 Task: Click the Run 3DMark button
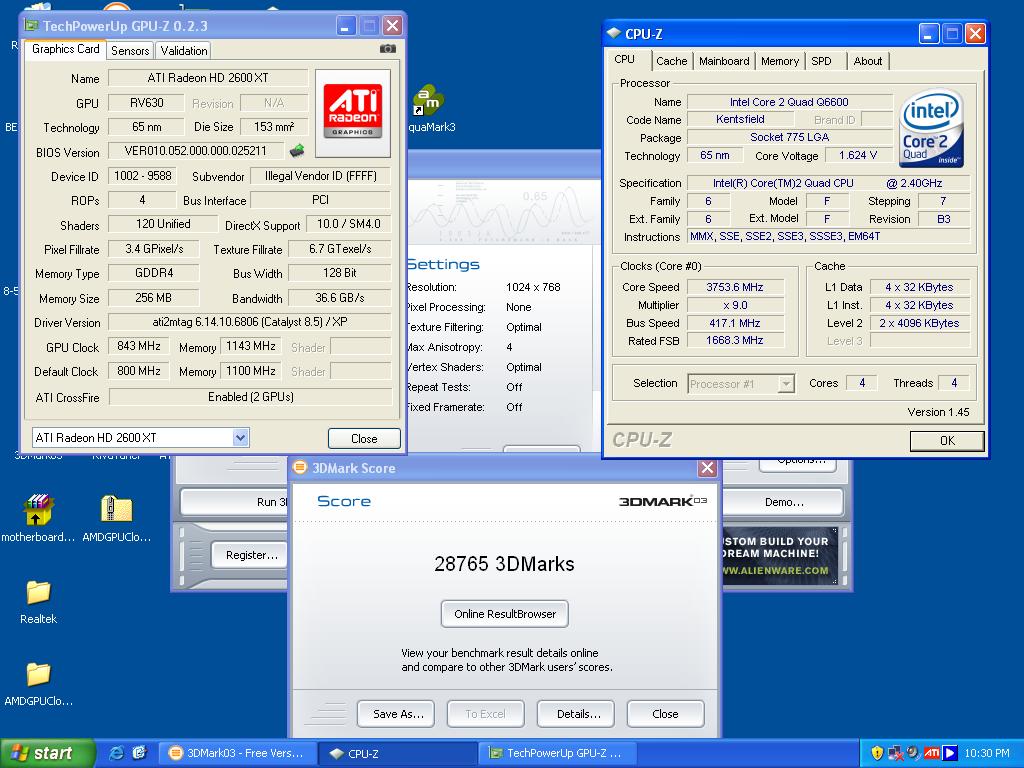(x=234, y=502)
